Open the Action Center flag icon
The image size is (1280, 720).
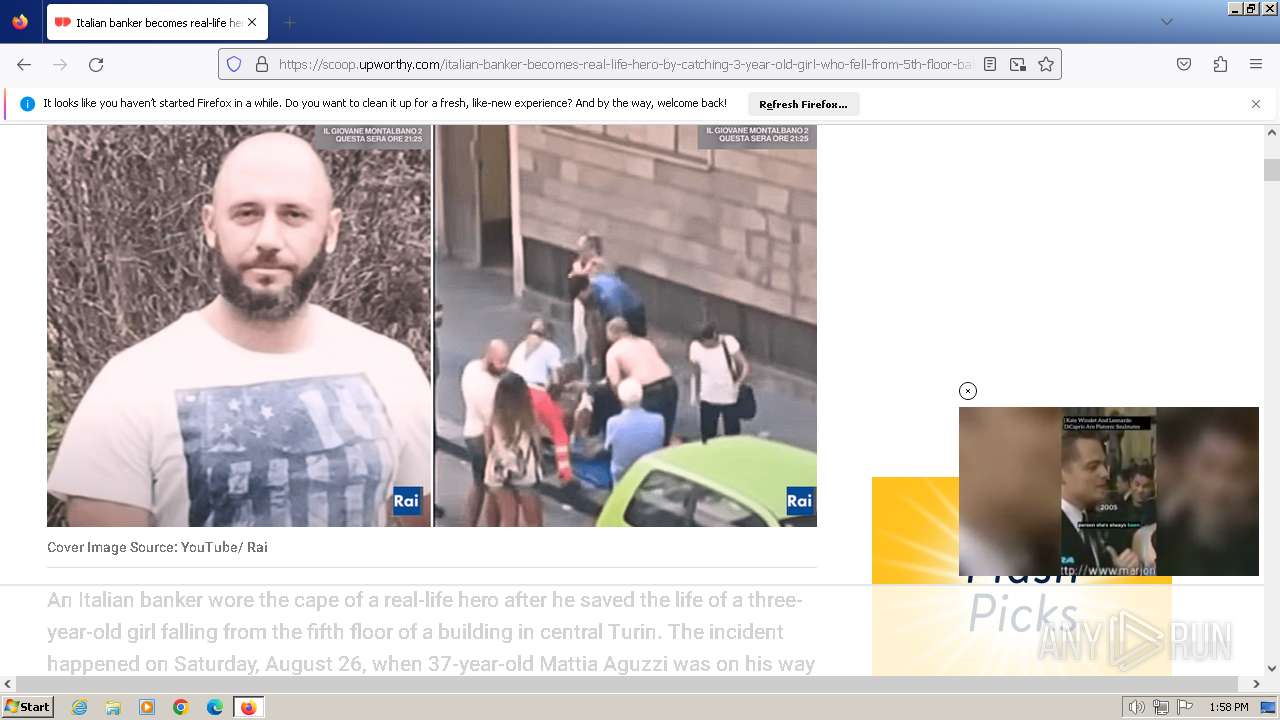point(1185,707)
